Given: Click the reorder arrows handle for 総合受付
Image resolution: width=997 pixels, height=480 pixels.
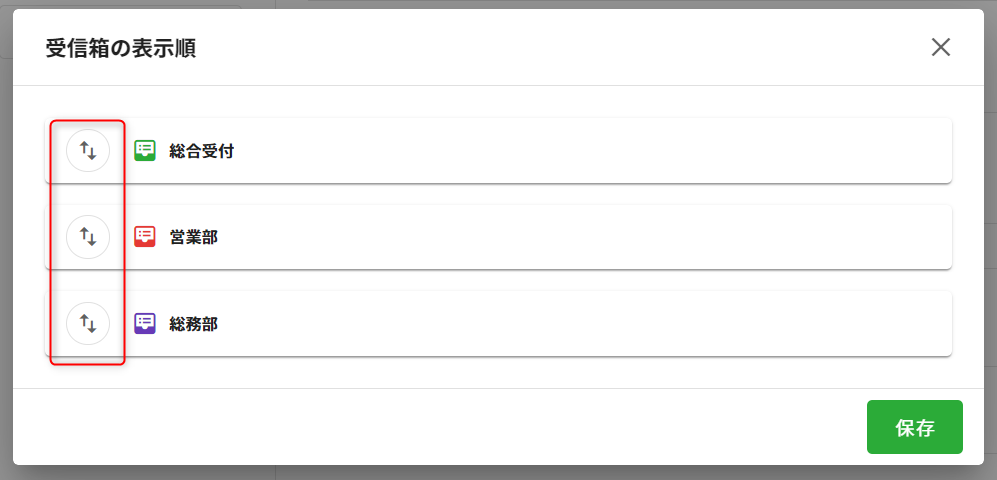Looking at the screenshot, I should click(x=88, y=151).
